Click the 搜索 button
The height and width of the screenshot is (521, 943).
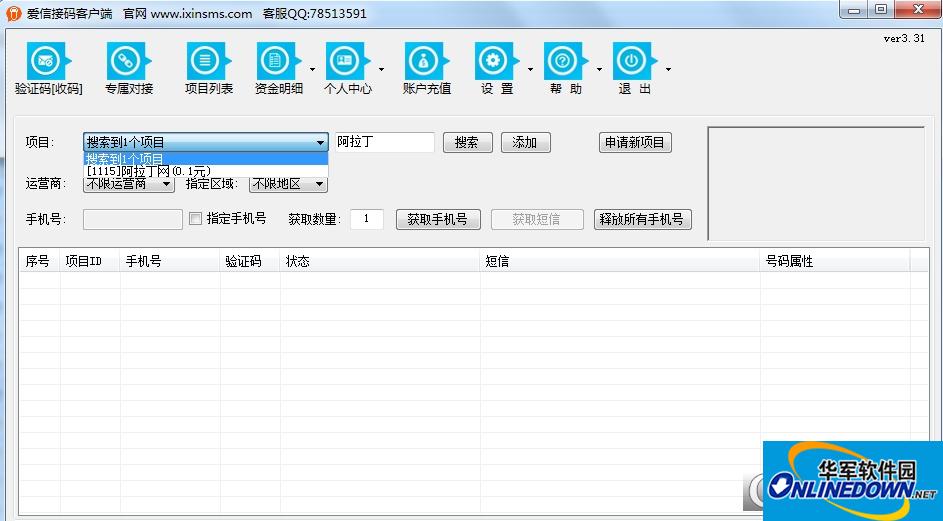click(467, 143)
